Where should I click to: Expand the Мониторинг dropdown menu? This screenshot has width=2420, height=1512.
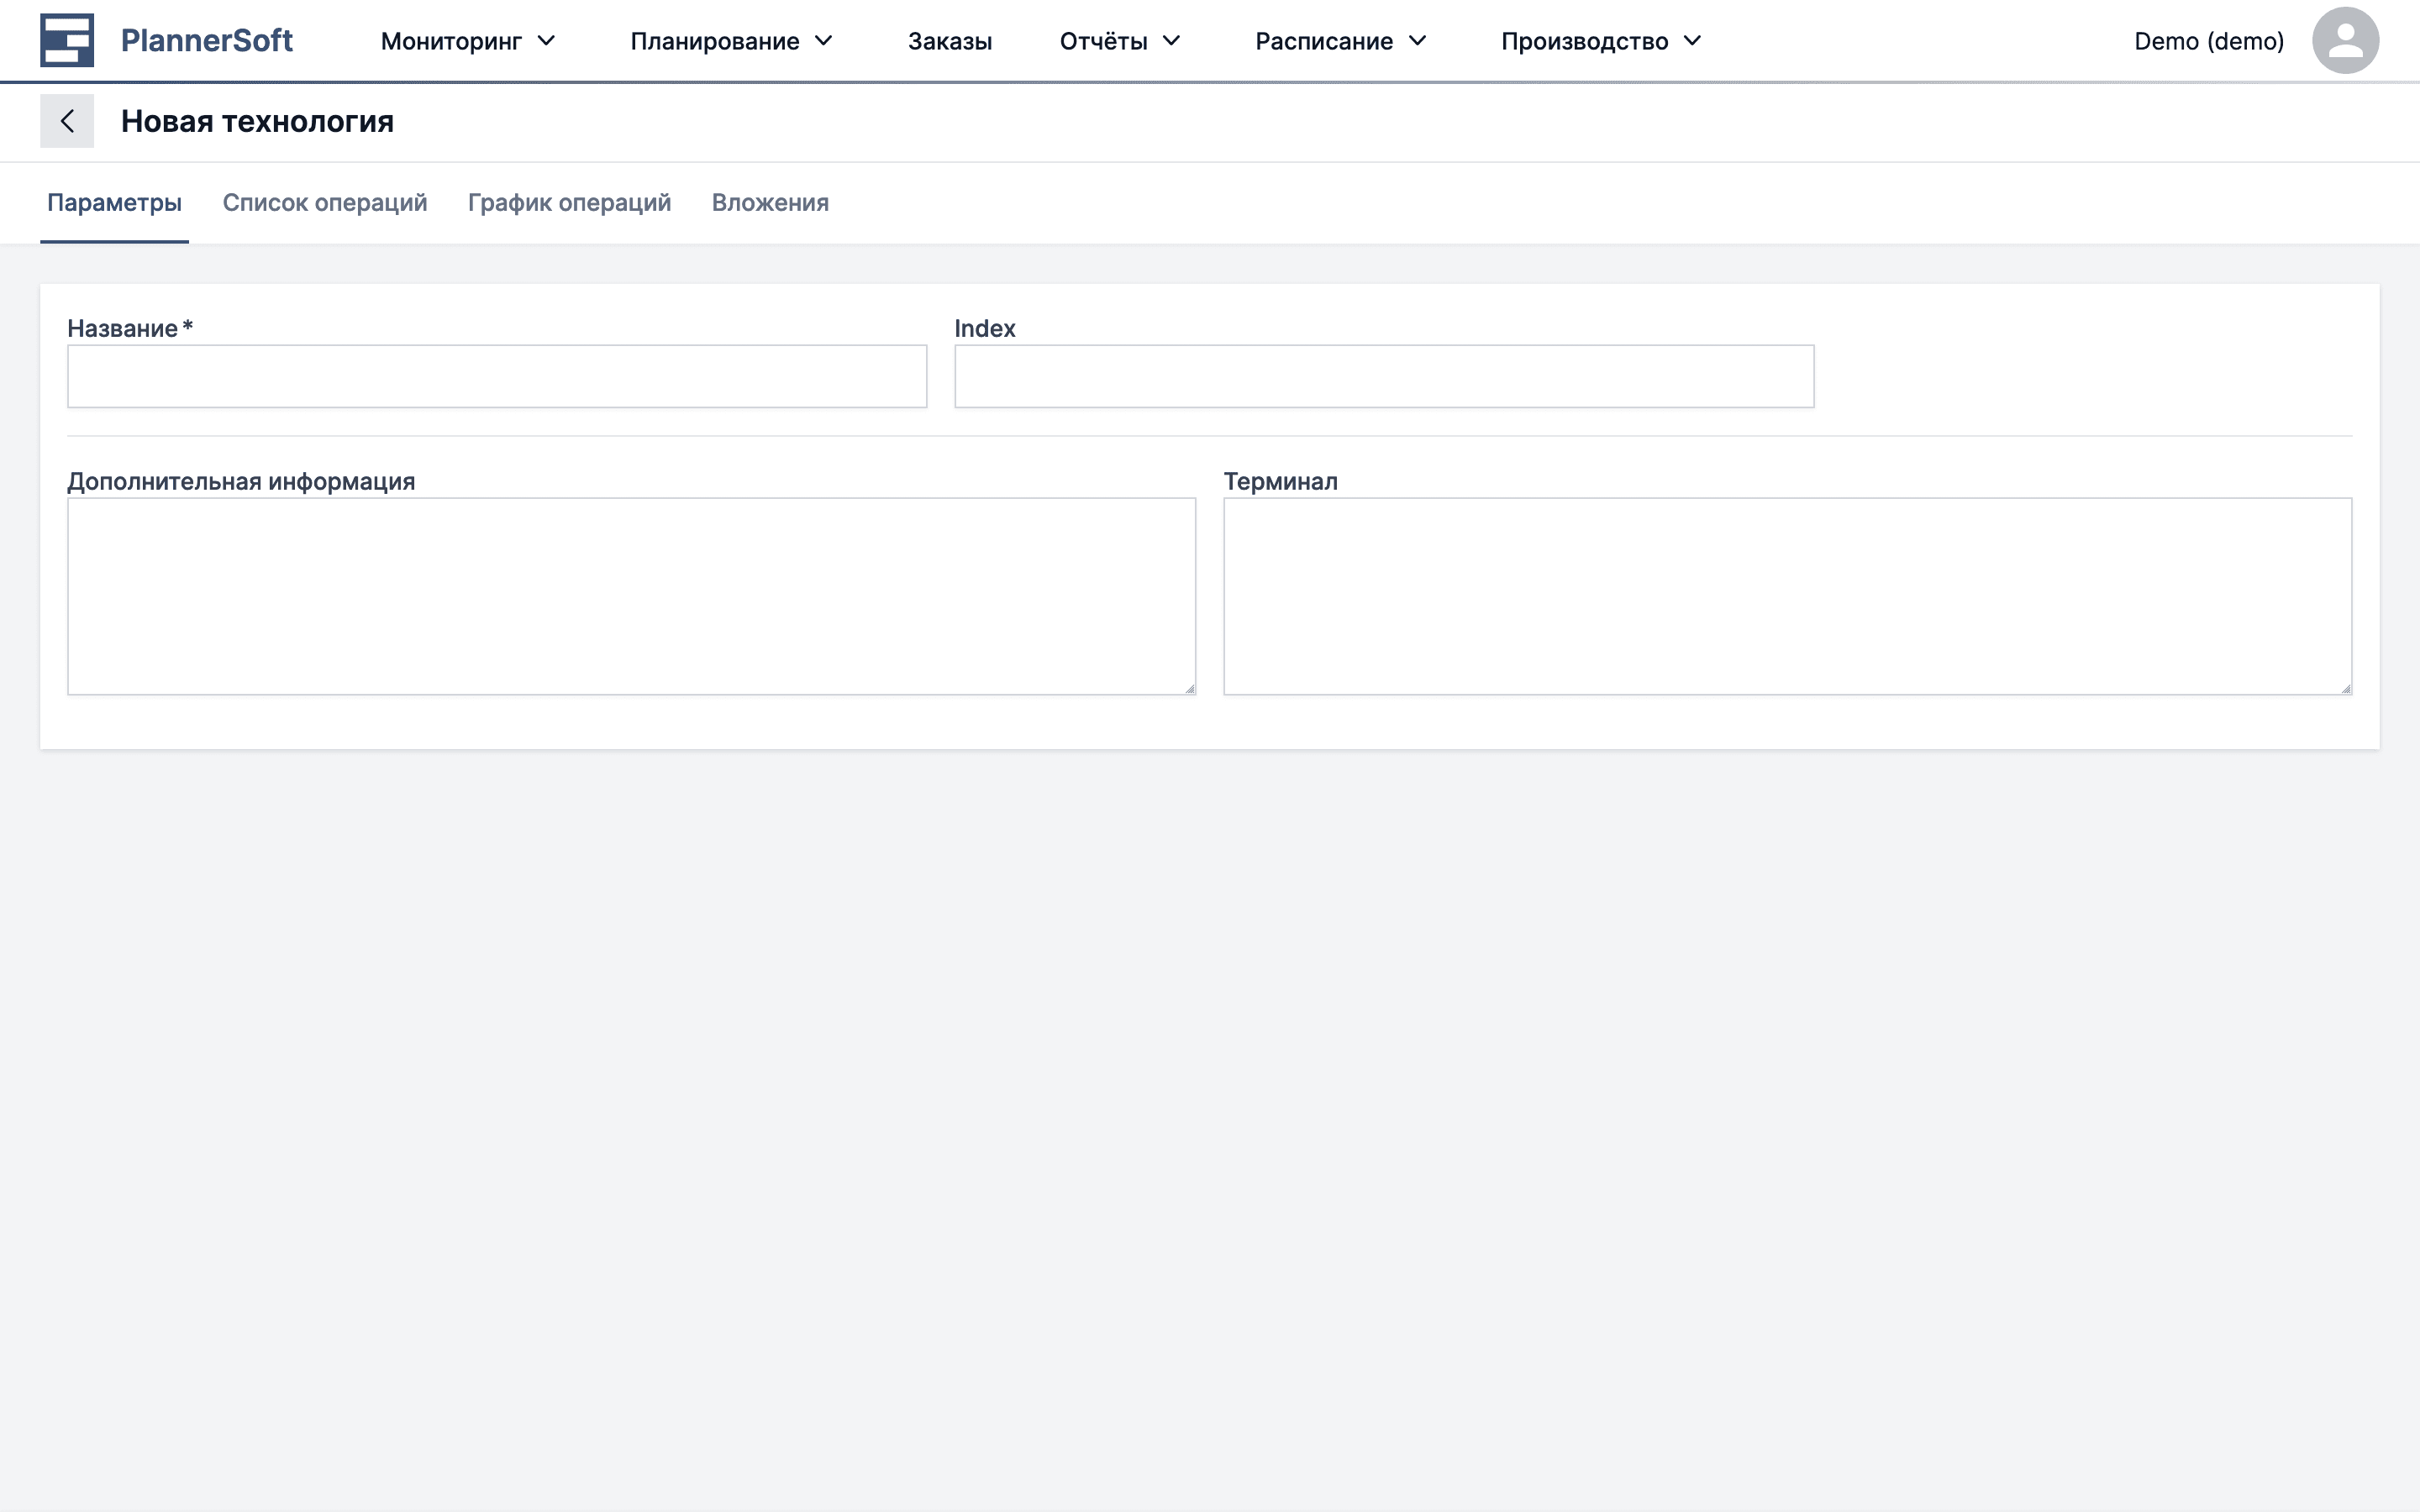click(x=467, y=41)
